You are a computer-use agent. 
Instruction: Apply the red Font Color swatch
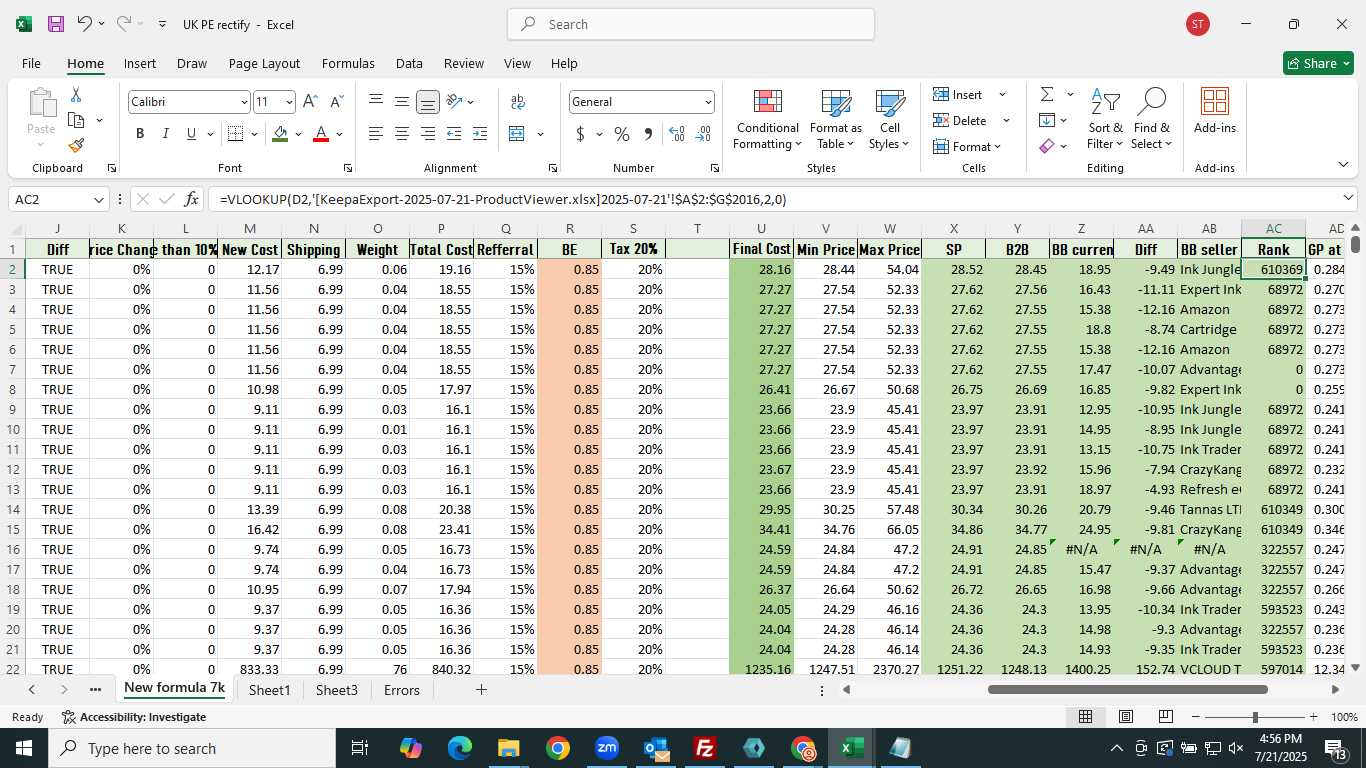coord(321,134)
